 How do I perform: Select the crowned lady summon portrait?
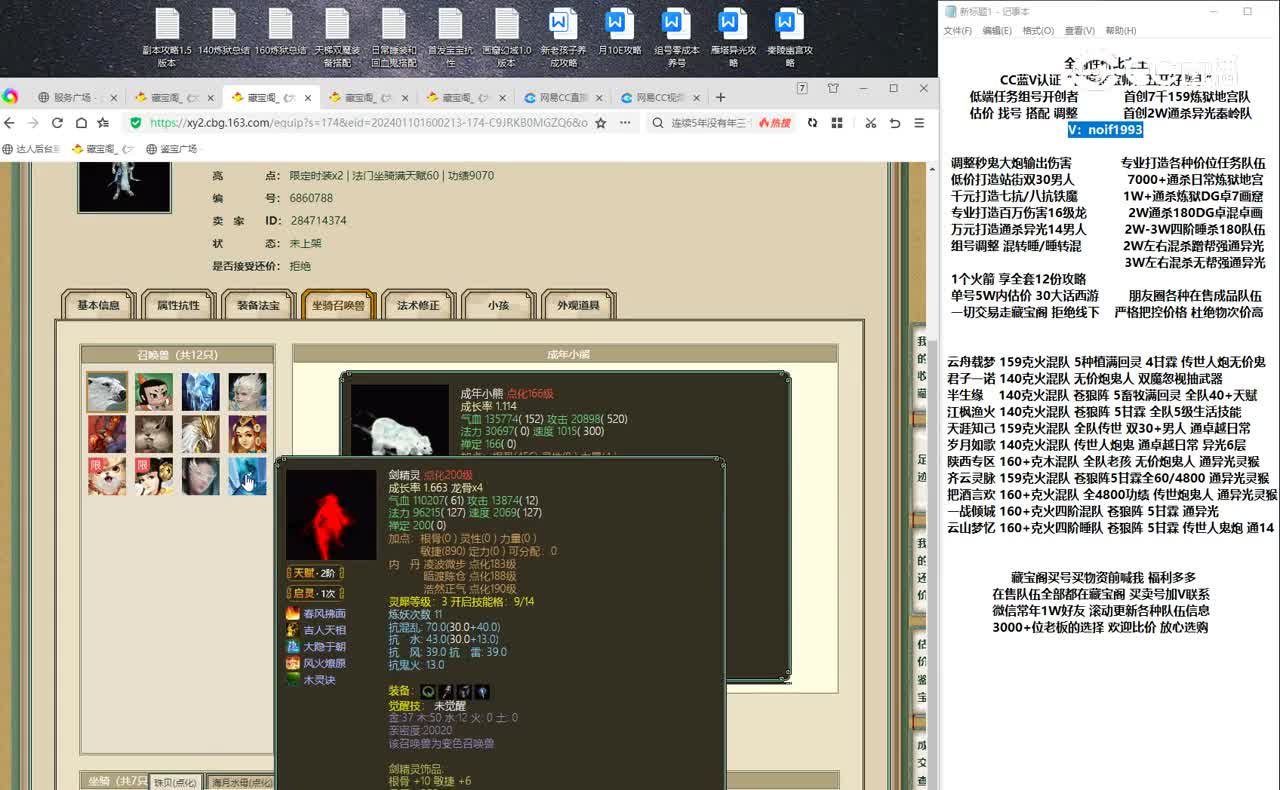247,434
